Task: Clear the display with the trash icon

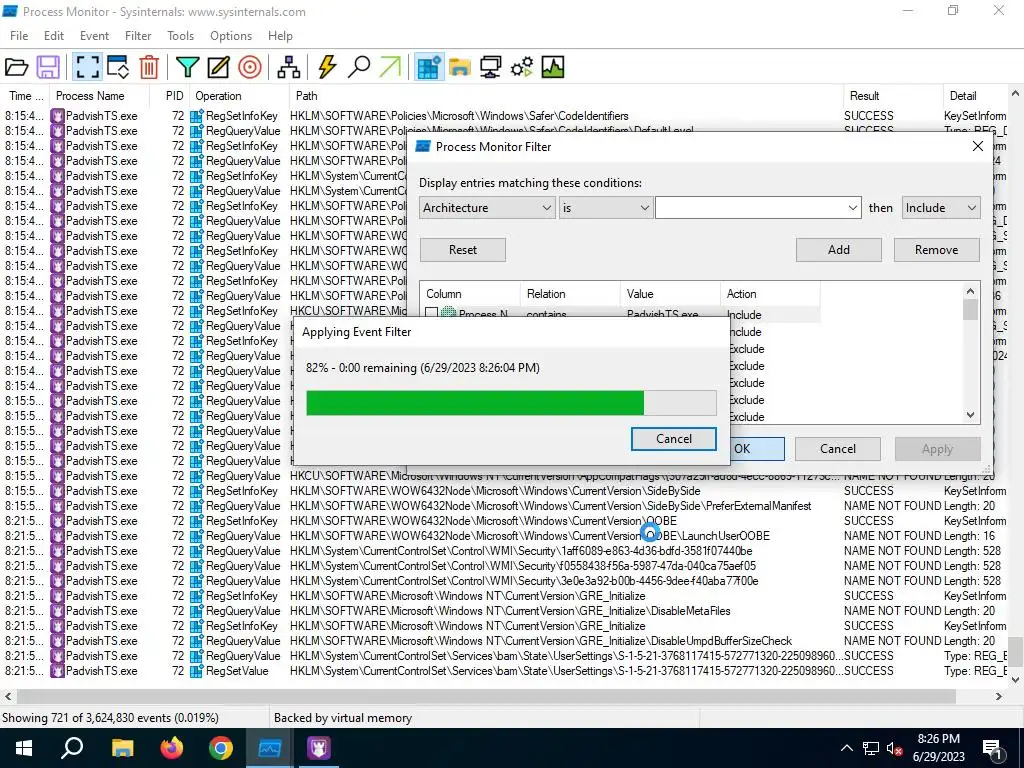Action: (149, 67)
